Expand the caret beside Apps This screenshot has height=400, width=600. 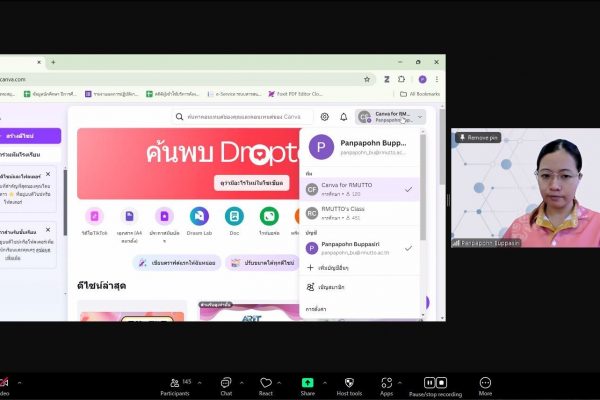point(400,383)
